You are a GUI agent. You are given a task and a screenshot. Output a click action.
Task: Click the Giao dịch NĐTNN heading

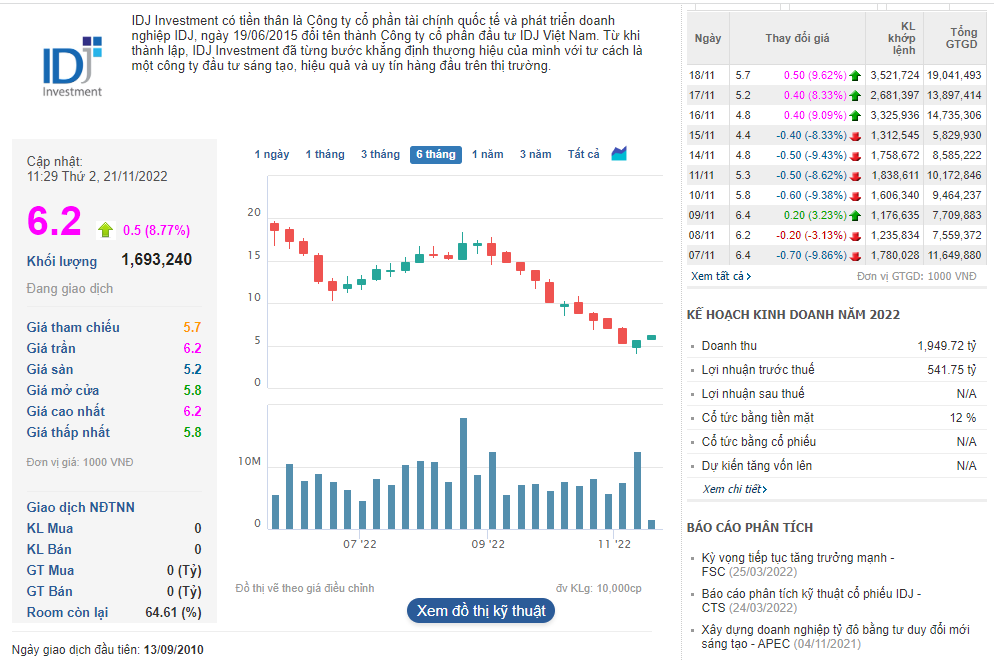(81, 507)
